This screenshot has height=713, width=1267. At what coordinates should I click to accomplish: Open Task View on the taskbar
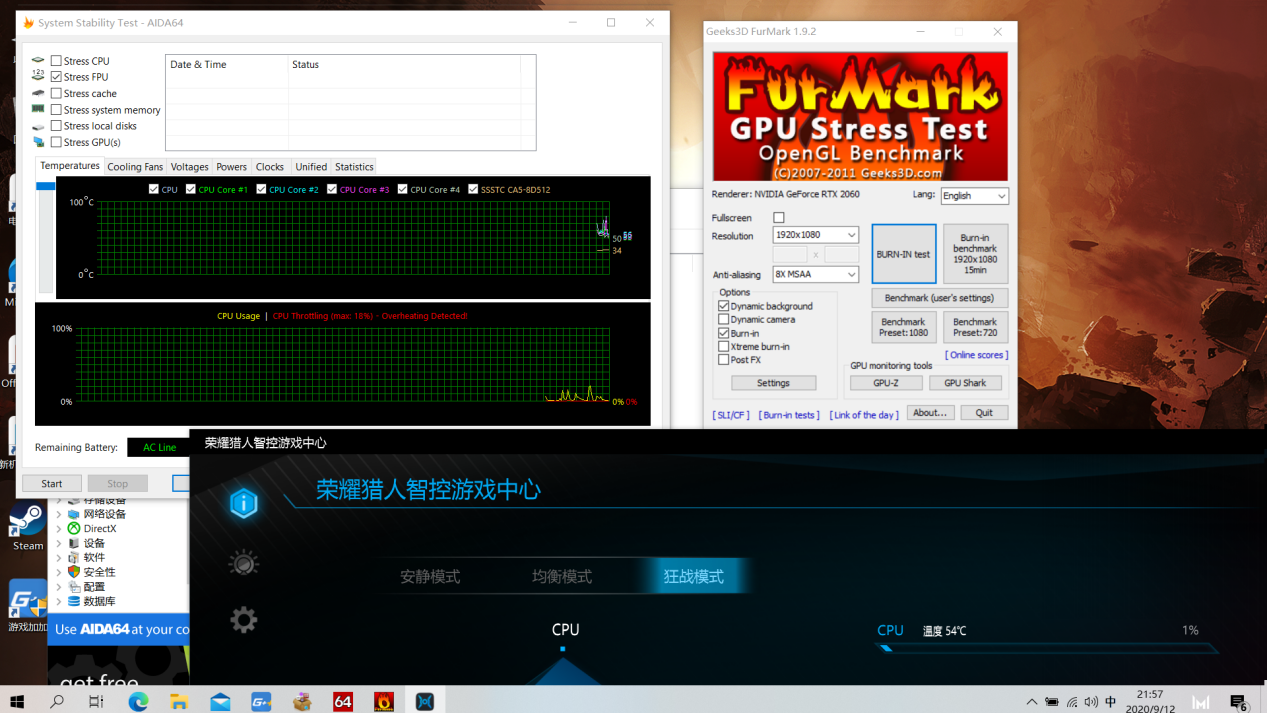point(96,701)
